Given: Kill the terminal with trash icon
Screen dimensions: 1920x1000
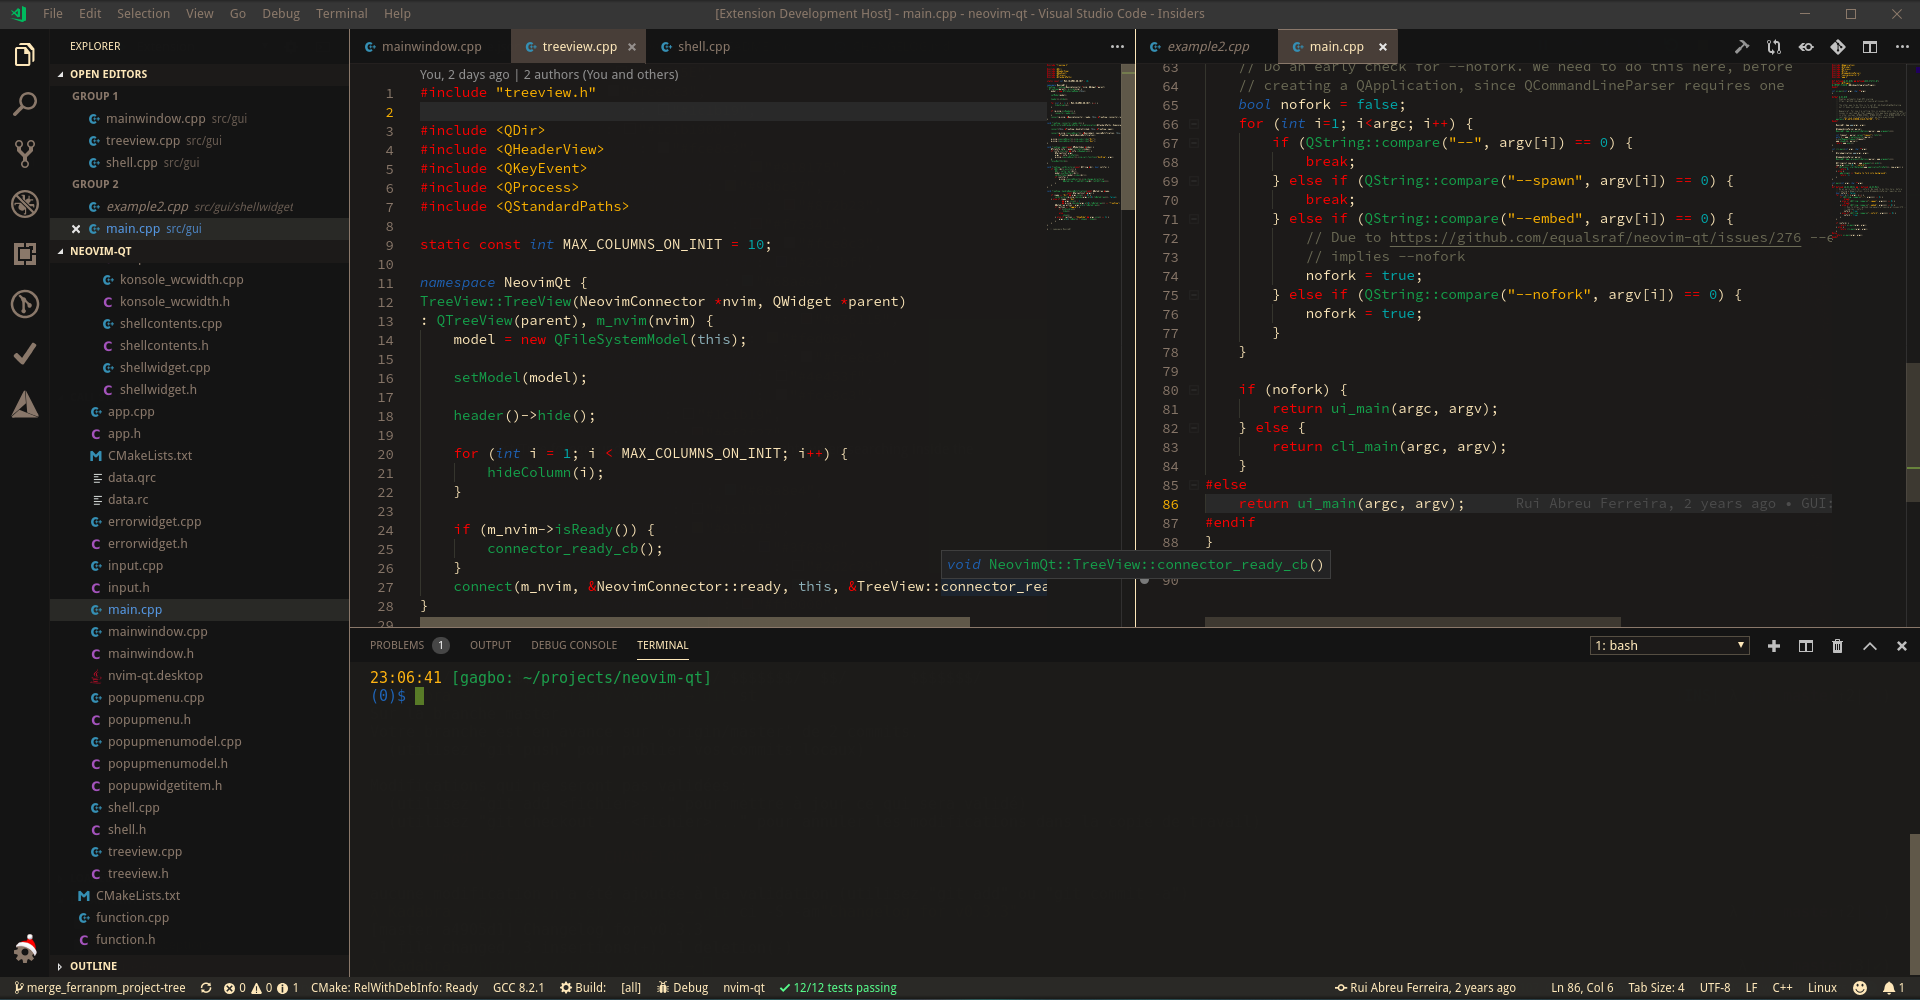Looking at the screenshot, I should [1838, 646].
